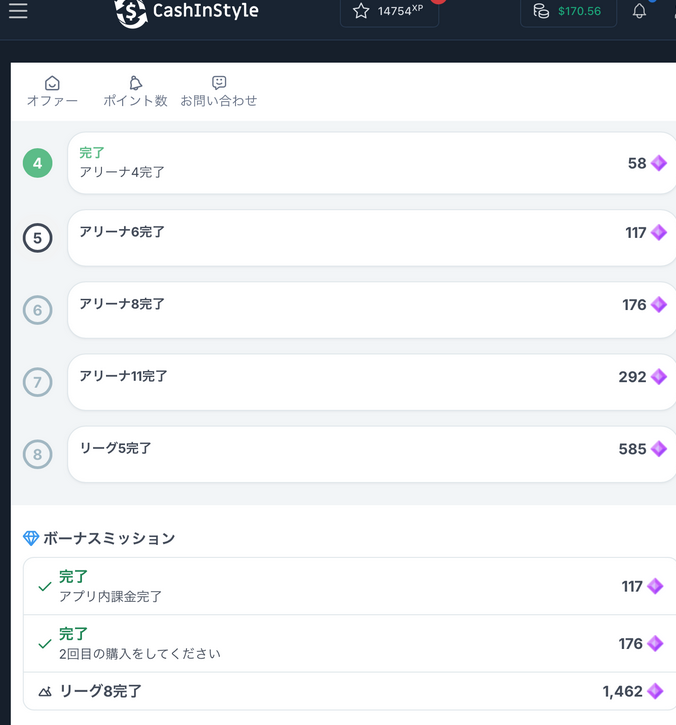Open the アリーナ11完了 task card
The image size is (676, 725).
372,382
